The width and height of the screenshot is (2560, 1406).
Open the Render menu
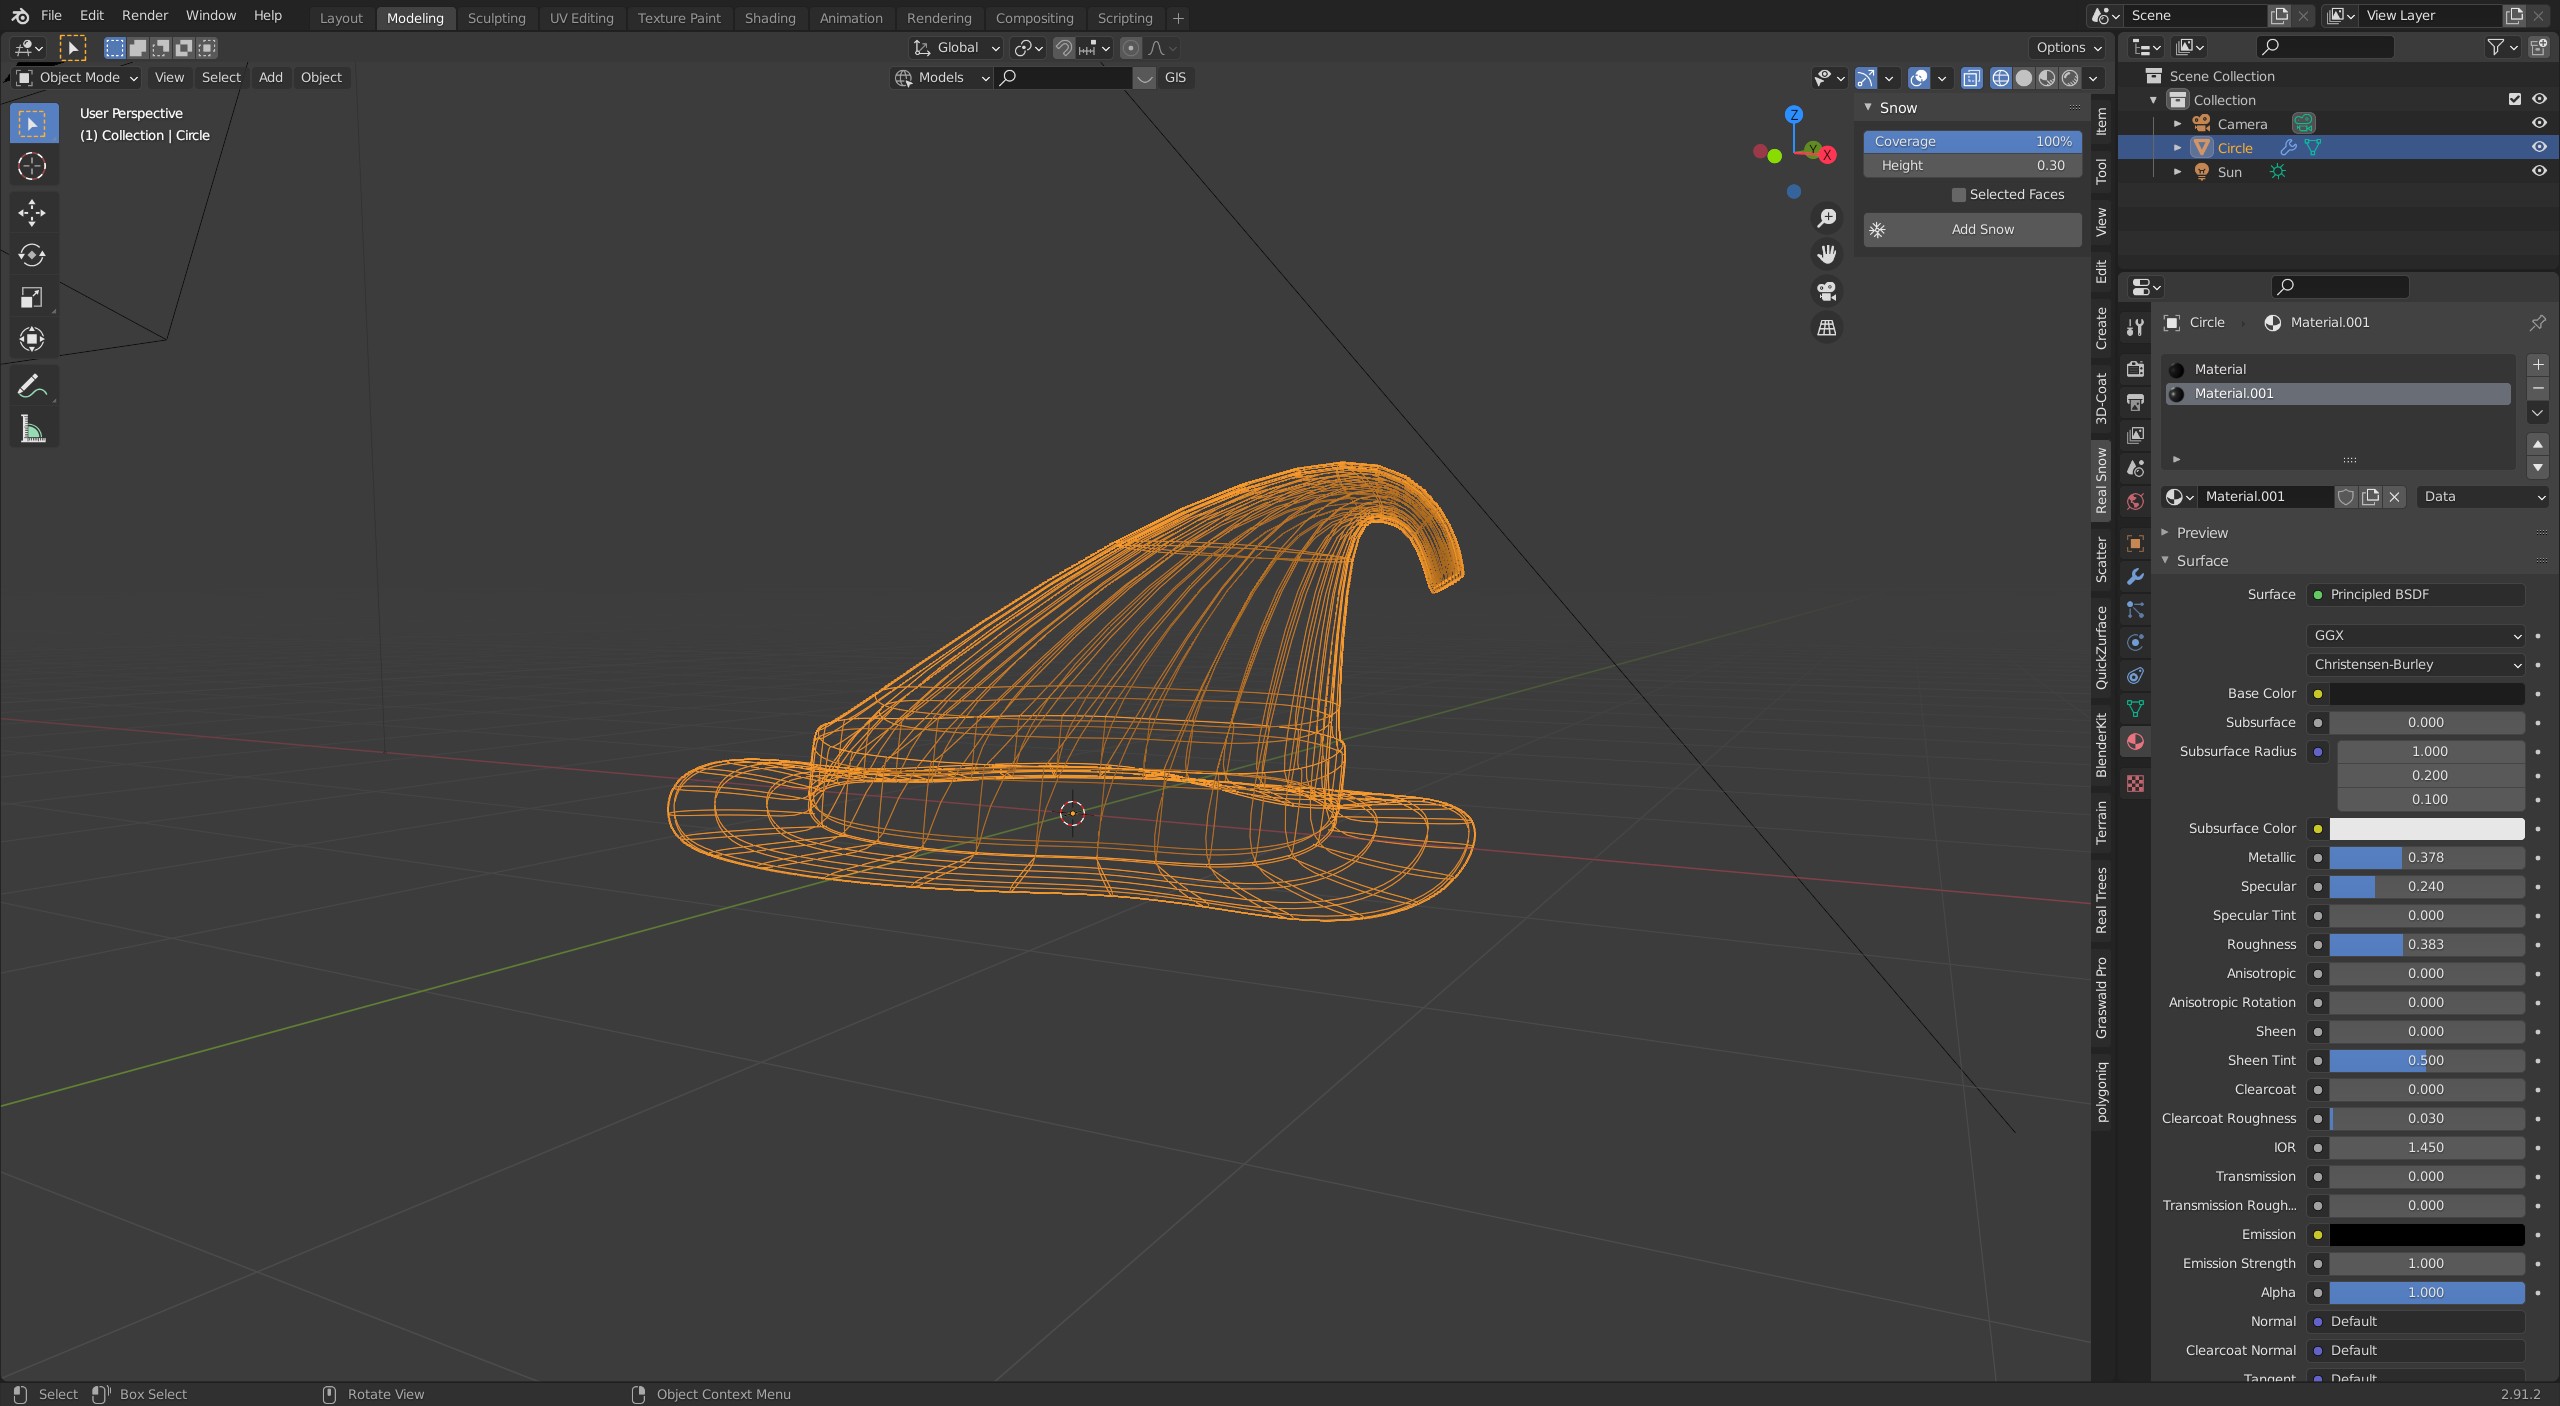[x=144, y=15]
